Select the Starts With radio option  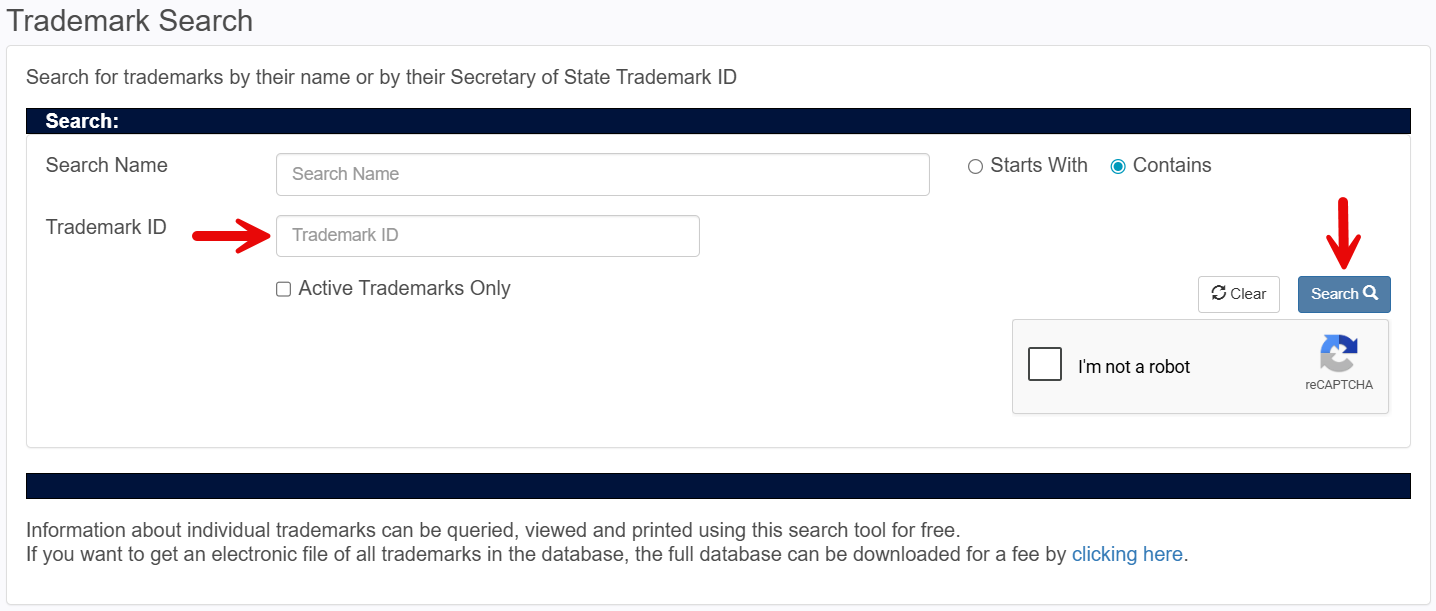pos(976,167)
